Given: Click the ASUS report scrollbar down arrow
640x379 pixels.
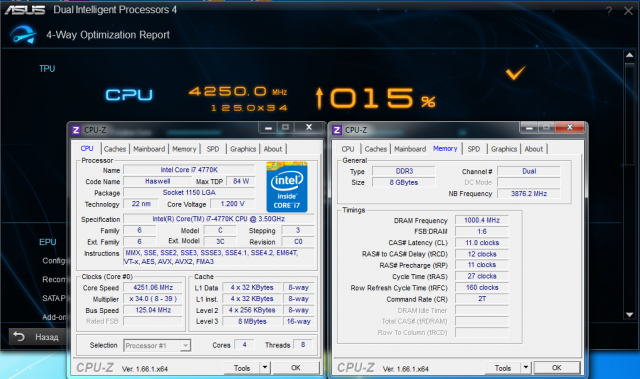Looking at the screenshot, I should 629,315.
